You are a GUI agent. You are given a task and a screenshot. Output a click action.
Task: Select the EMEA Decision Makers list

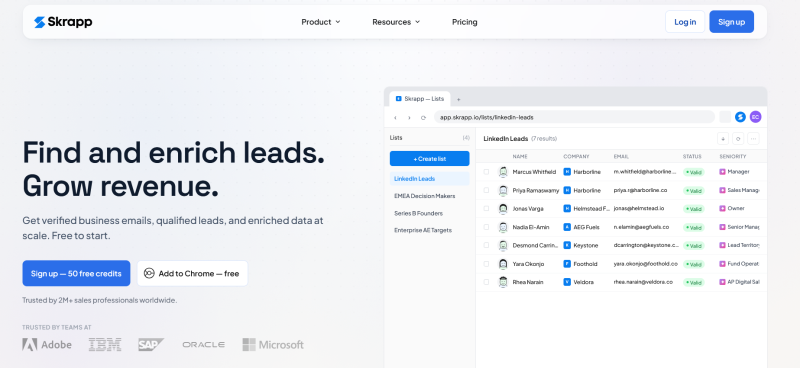pos(430,196)
